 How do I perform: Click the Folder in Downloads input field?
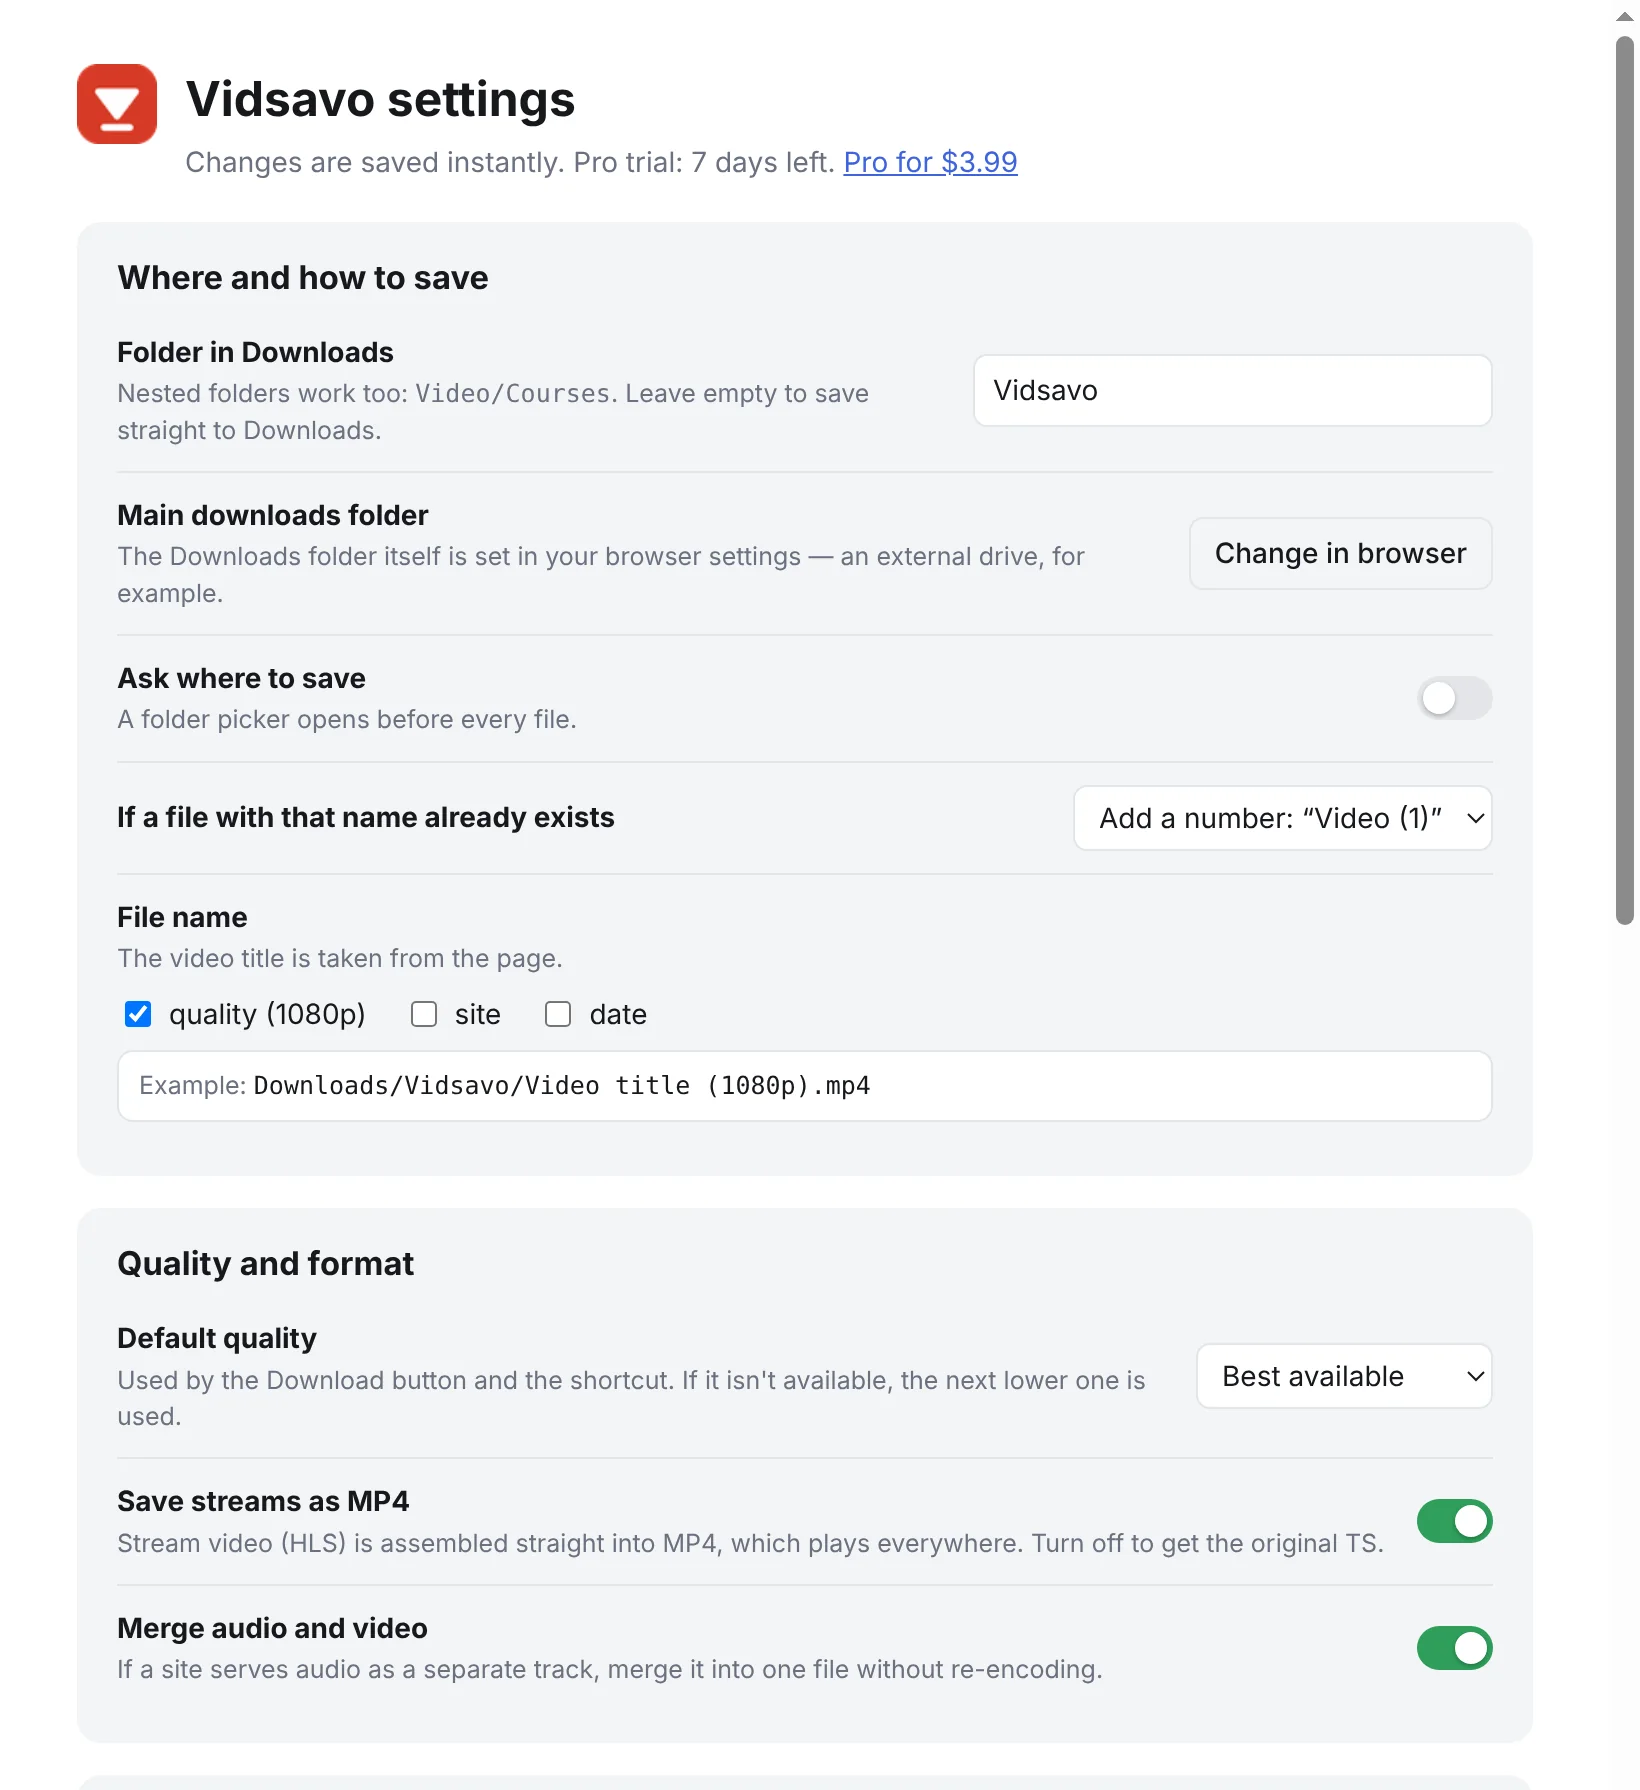tap(1232, 390)
